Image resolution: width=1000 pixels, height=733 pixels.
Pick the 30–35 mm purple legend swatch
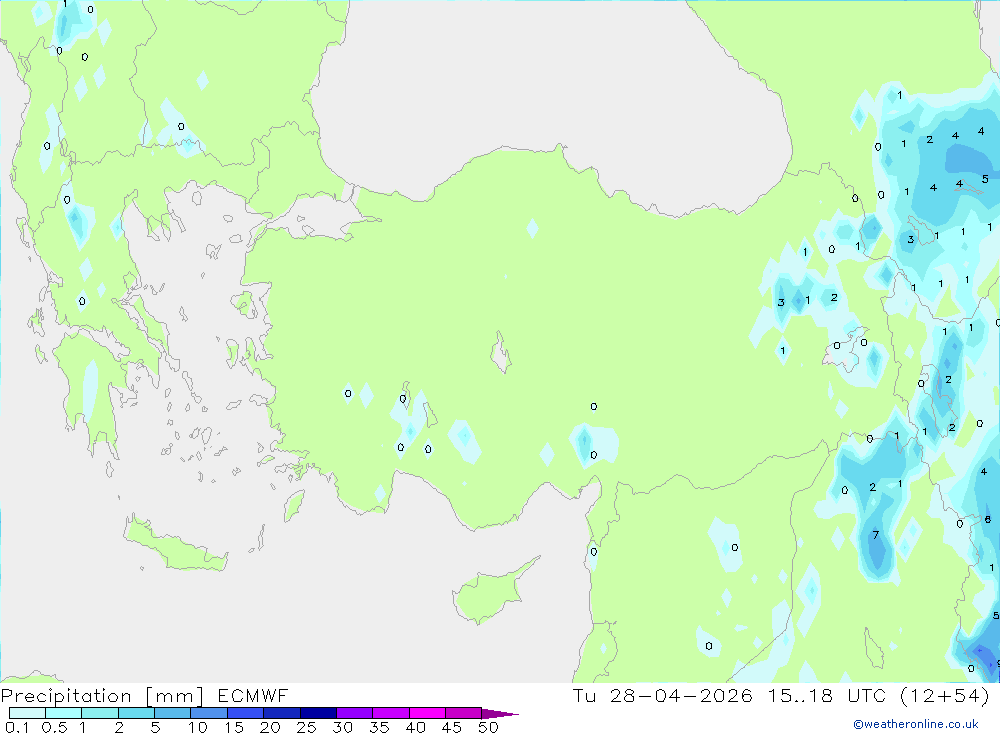354,713
